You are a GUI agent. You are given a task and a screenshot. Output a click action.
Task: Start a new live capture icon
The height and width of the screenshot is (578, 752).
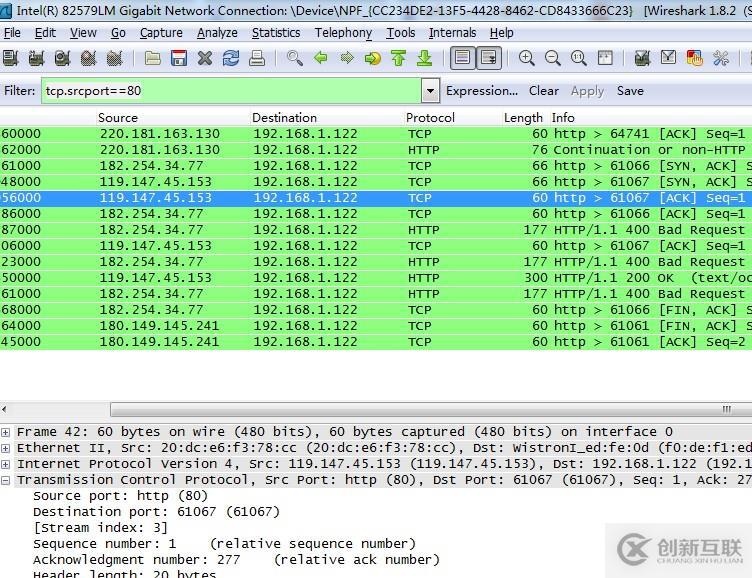[x=62, y=58]
